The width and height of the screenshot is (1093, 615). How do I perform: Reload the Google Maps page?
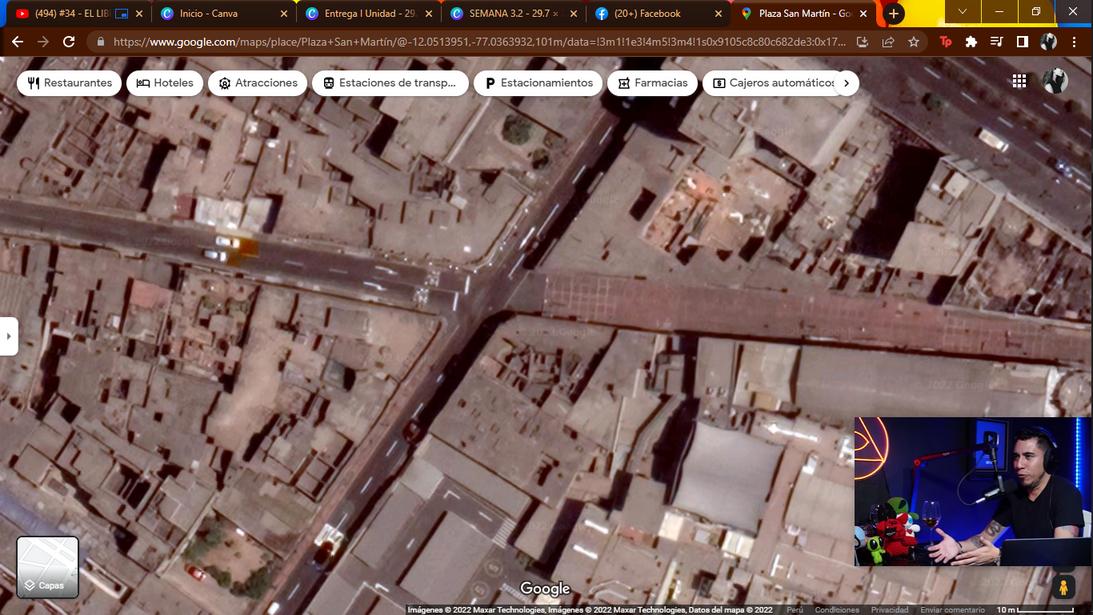(69, 42)
